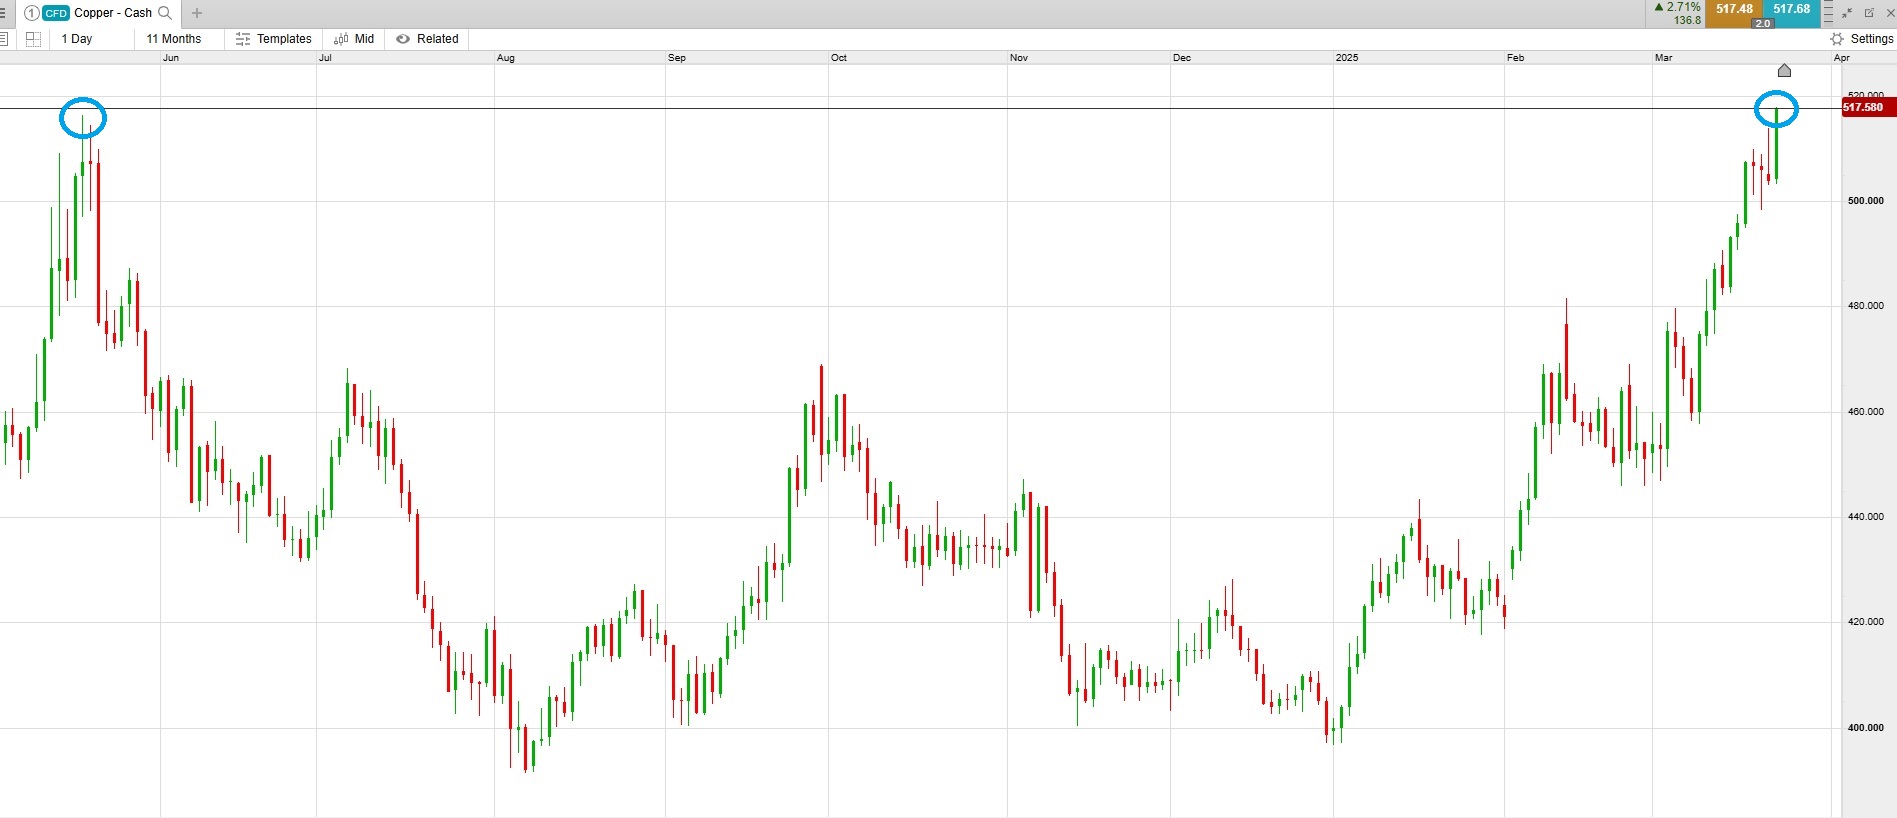This screenshot has height=818, width=1897.
Task: Open the Templates menu
Action: [x=274, y=39]
